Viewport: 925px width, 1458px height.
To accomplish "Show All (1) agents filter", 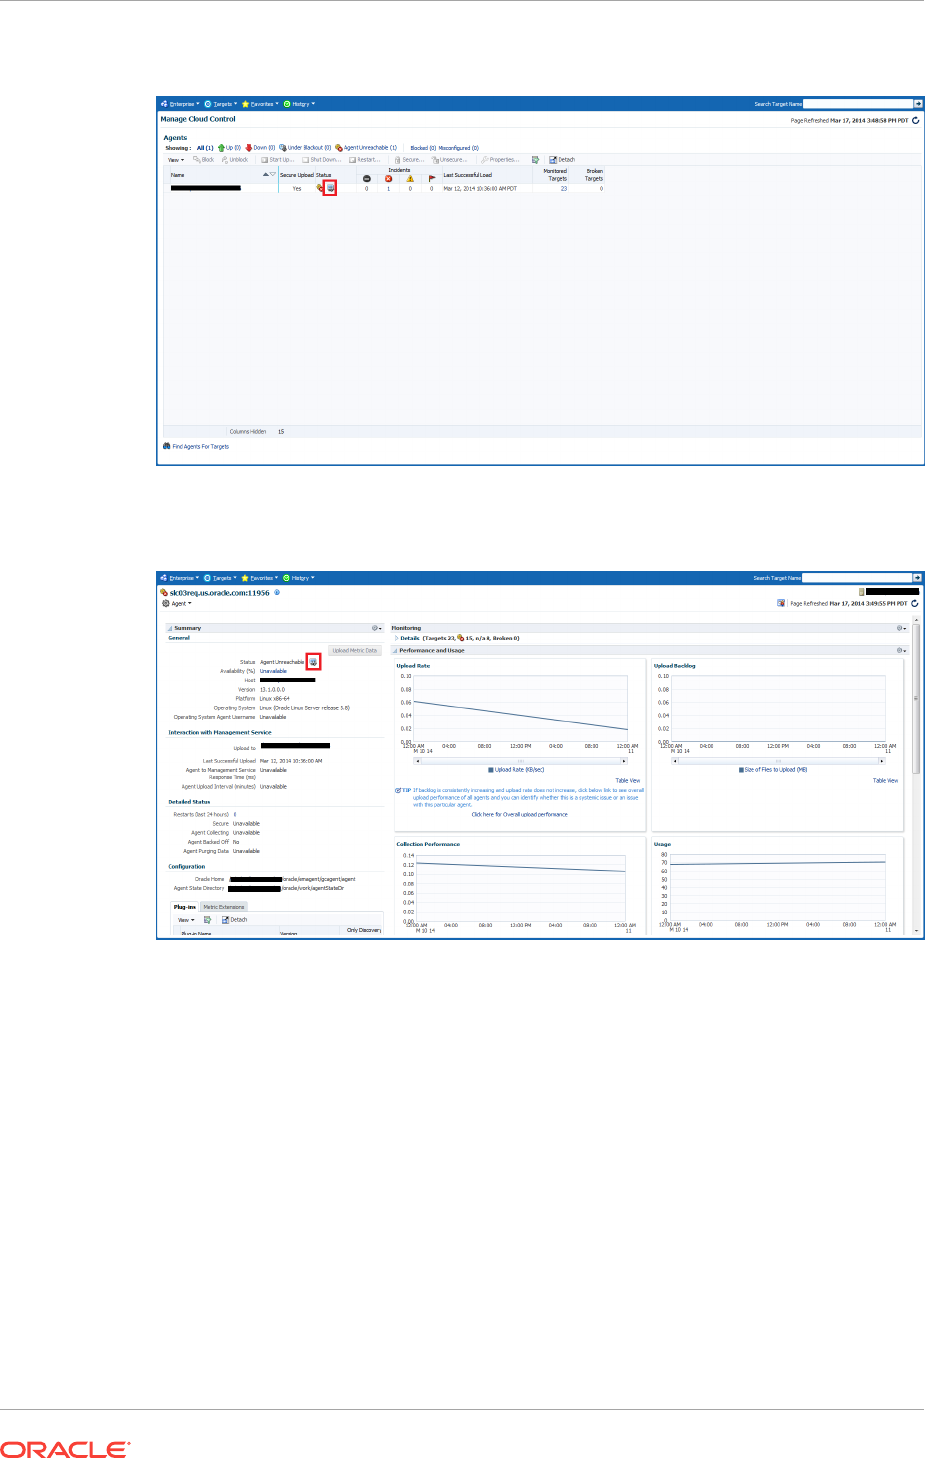I will [205, 148].
